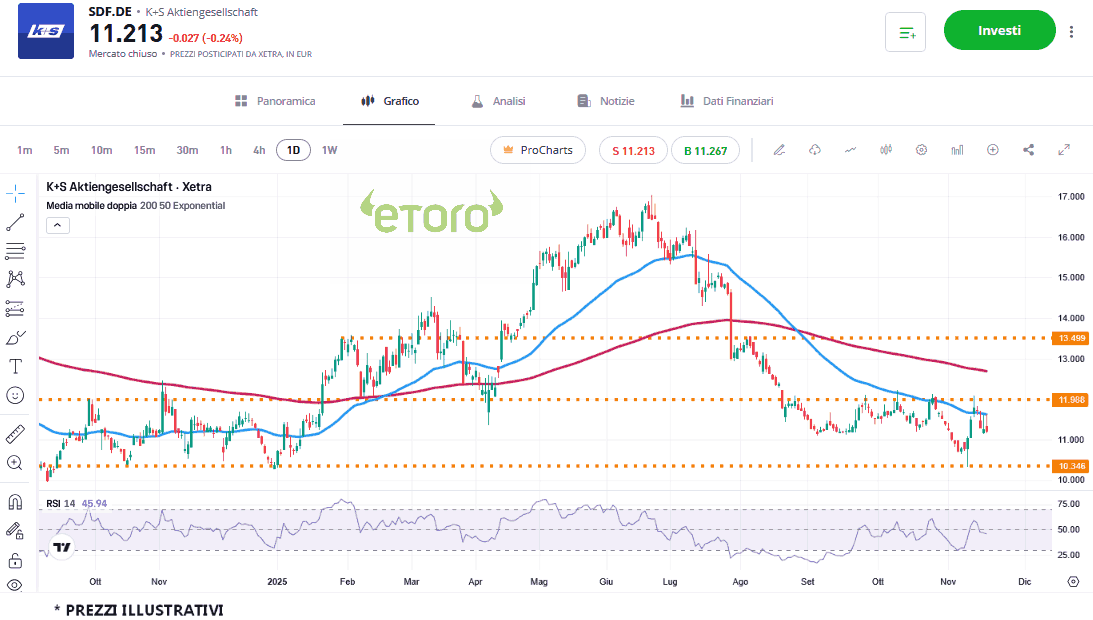The image size is (1093, 620).
Task: Collapse the indicator legend chevron
Action: tap(58, 225)
